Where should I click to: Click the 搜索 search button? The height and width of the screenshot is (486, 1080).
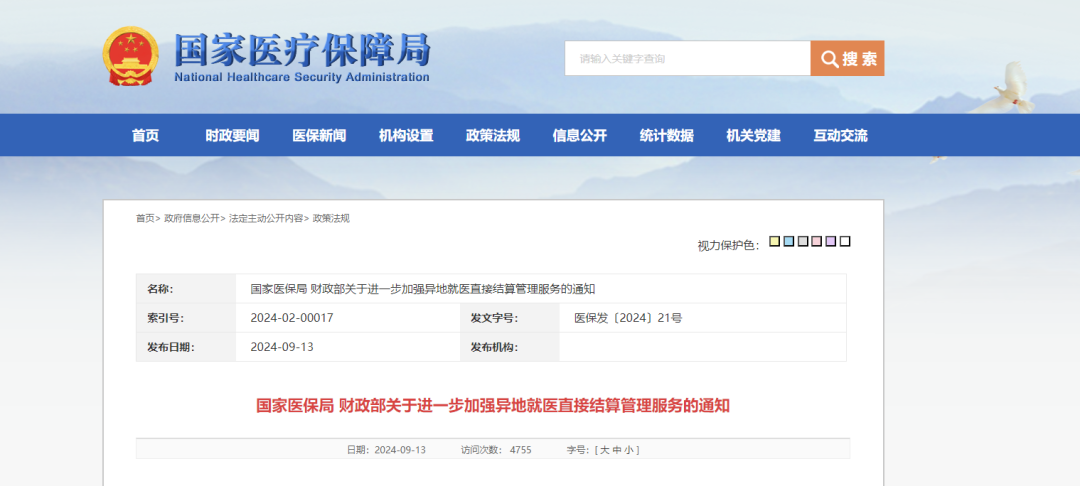847,59
